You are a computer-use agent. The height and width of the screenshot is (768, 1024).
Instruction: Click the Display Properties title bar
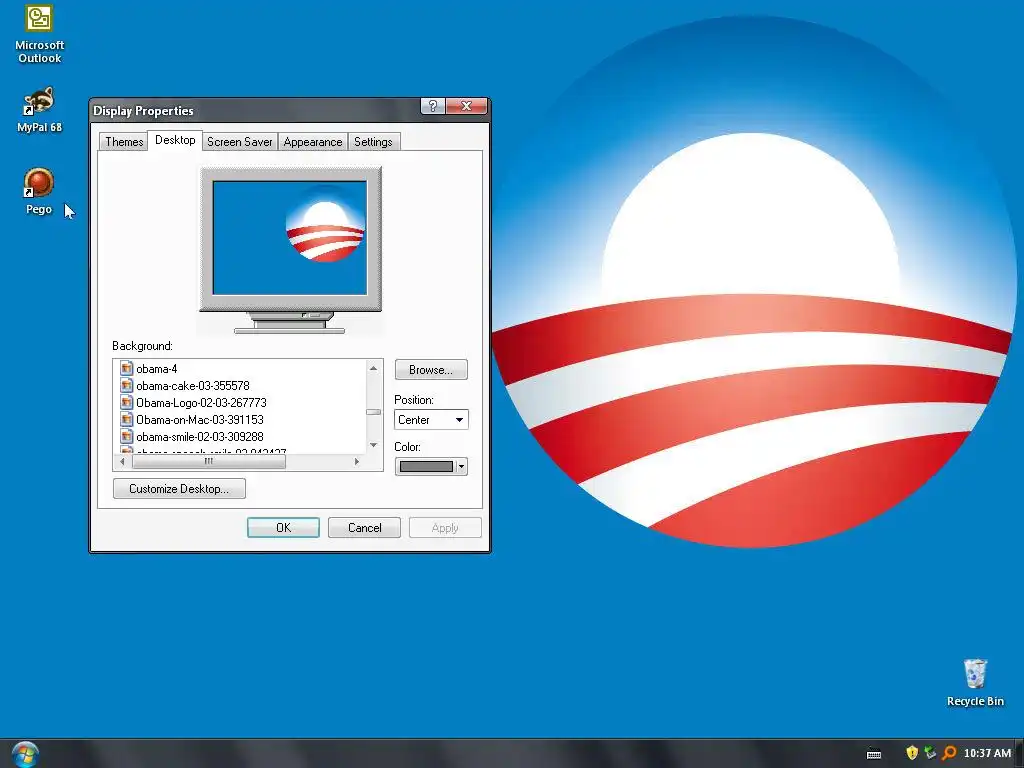[x=255, y=110]
